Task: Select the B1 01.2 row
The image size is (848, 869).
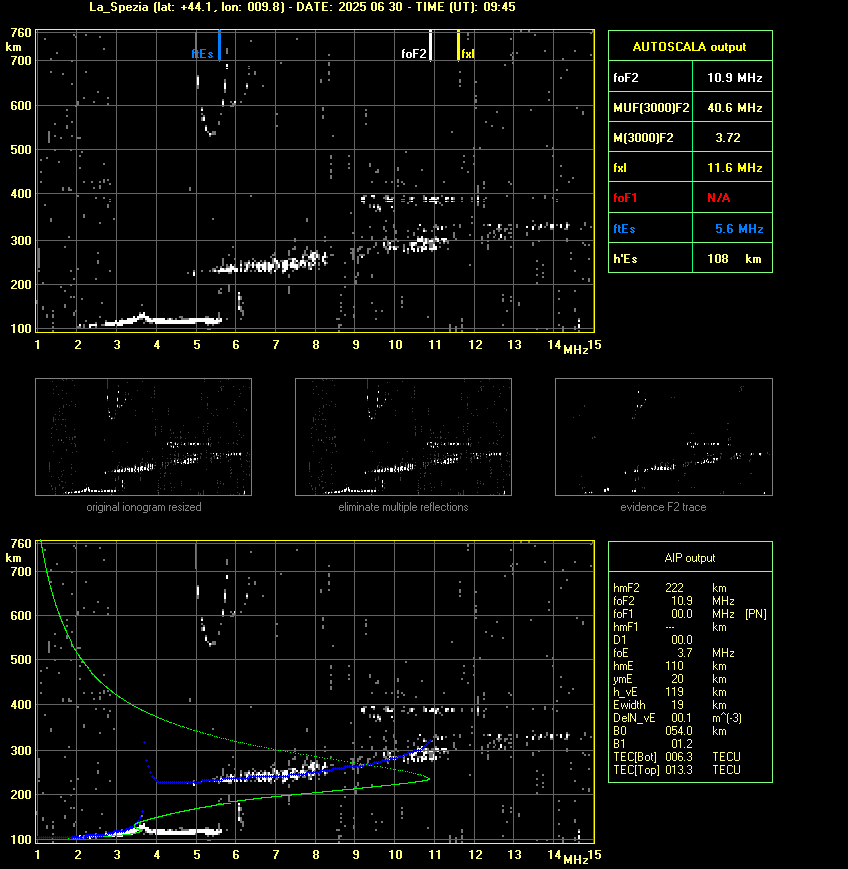Action: click(653, 744)
